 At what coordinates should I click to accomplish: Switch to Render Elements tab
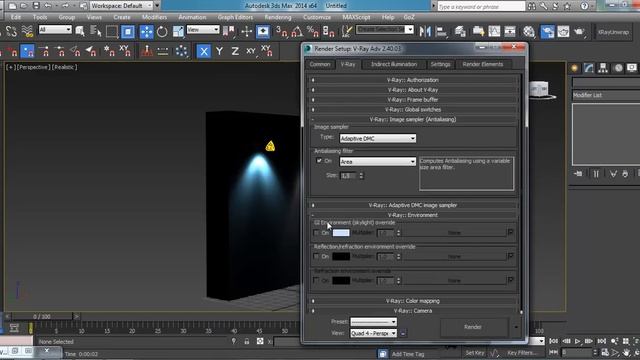(x=482, y=64)
